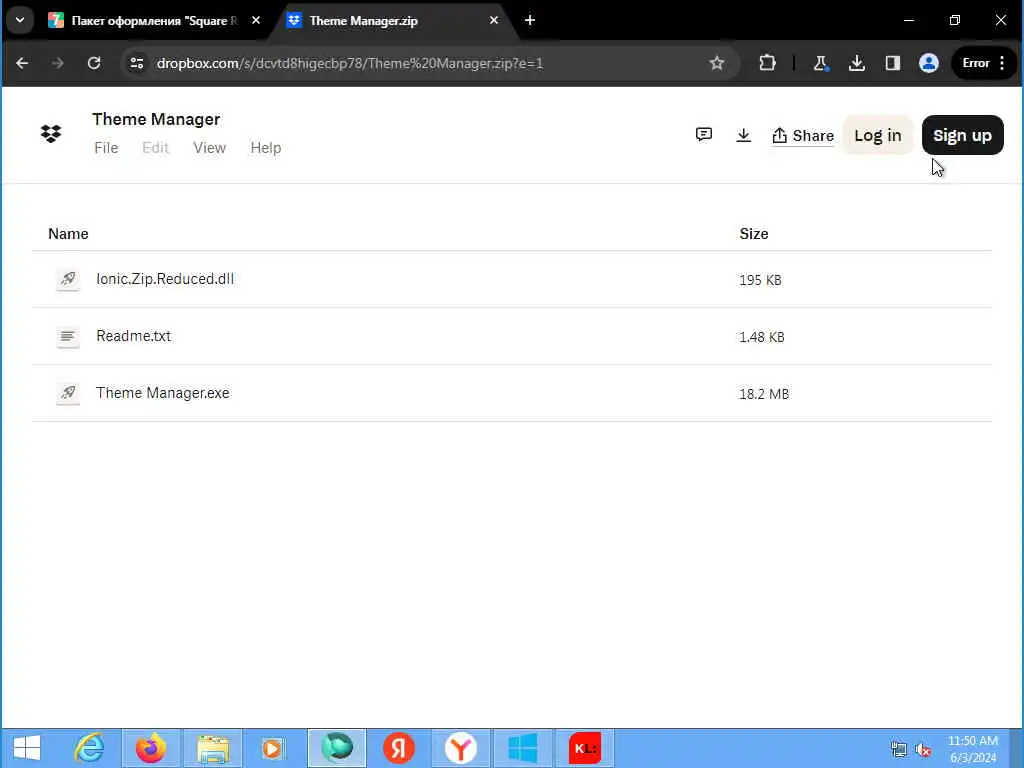The height and width of the screenshot is (768, 1024).
Task: Click the network tray icon
Action: point(899,750)
